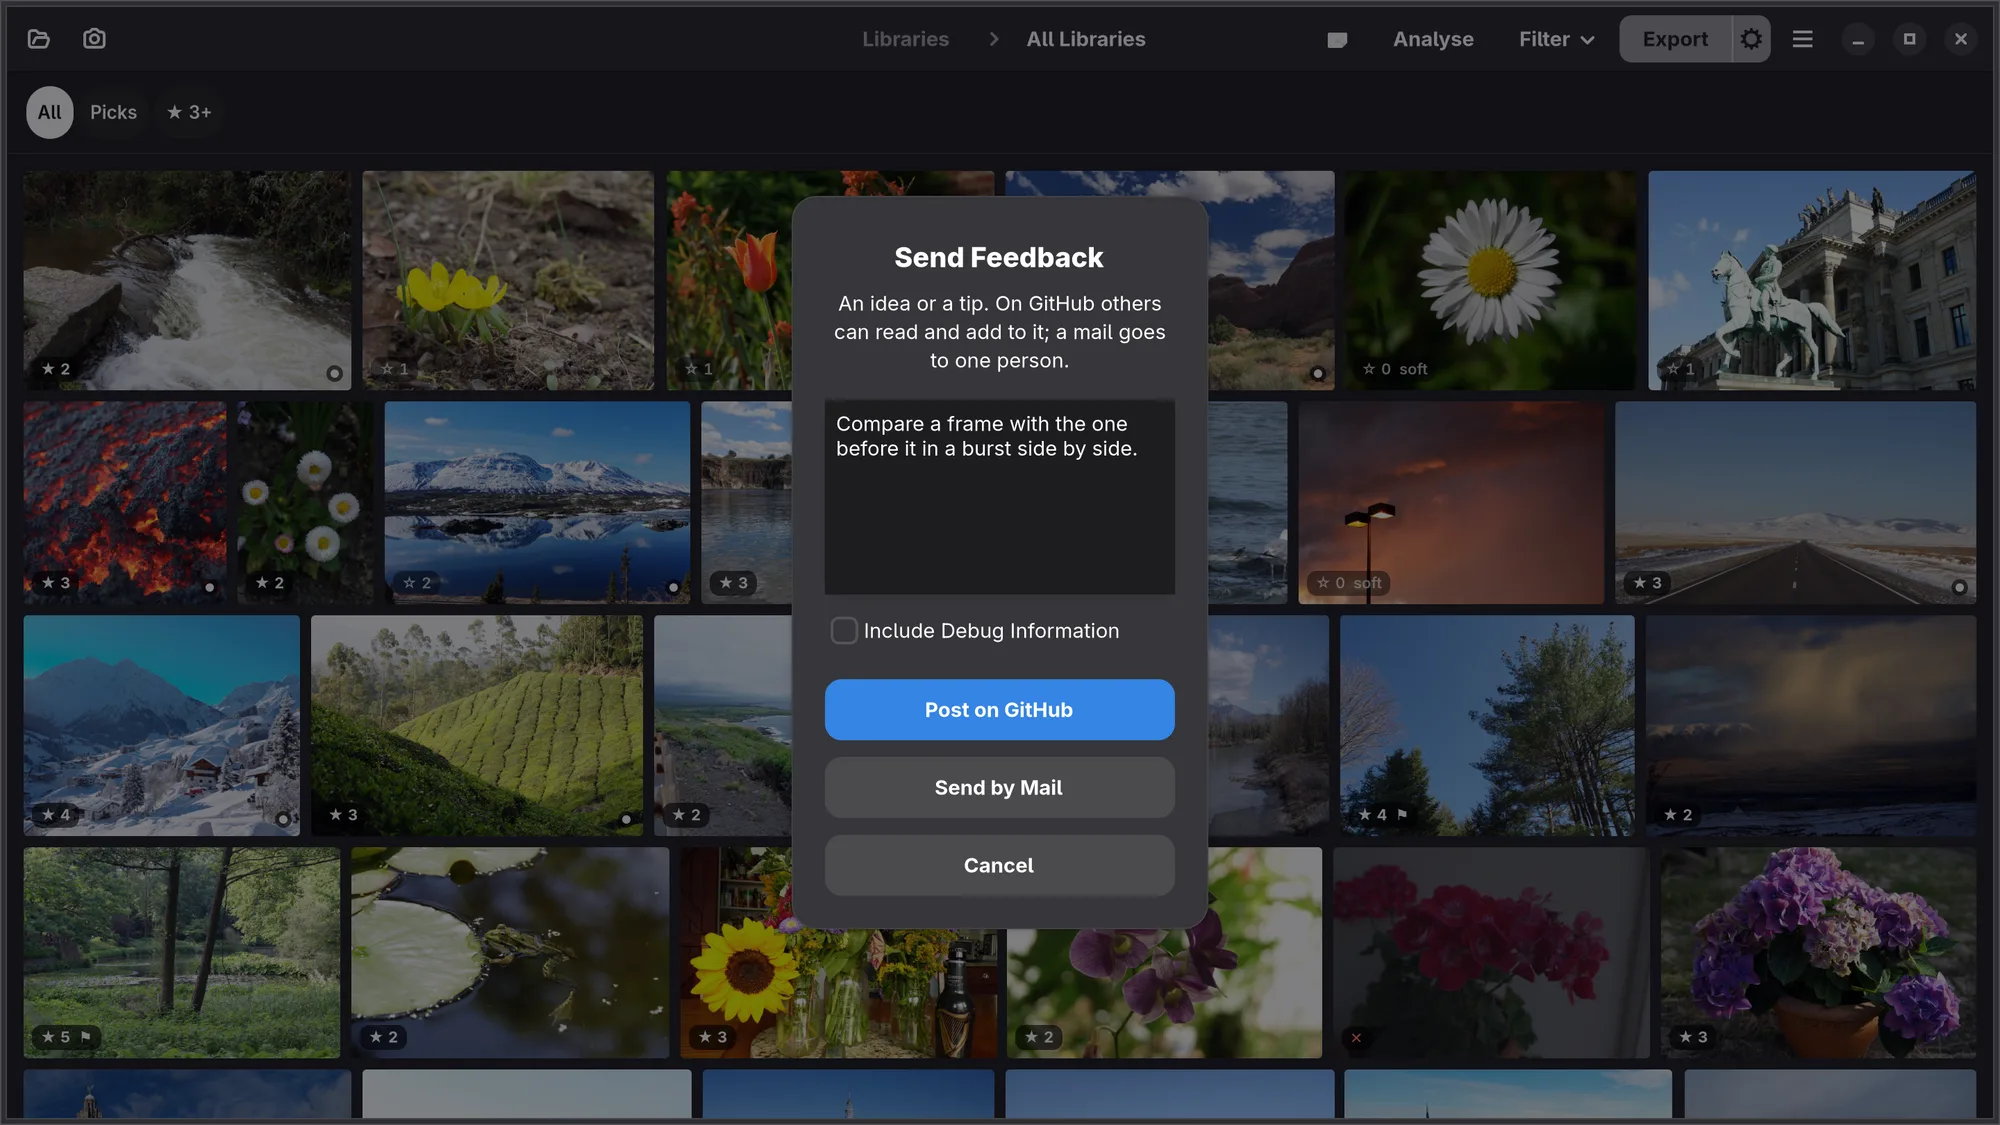Enable Include Debug Information checkbox
This screenshot has height=1125, width=2000.
[x=844, y=631]
